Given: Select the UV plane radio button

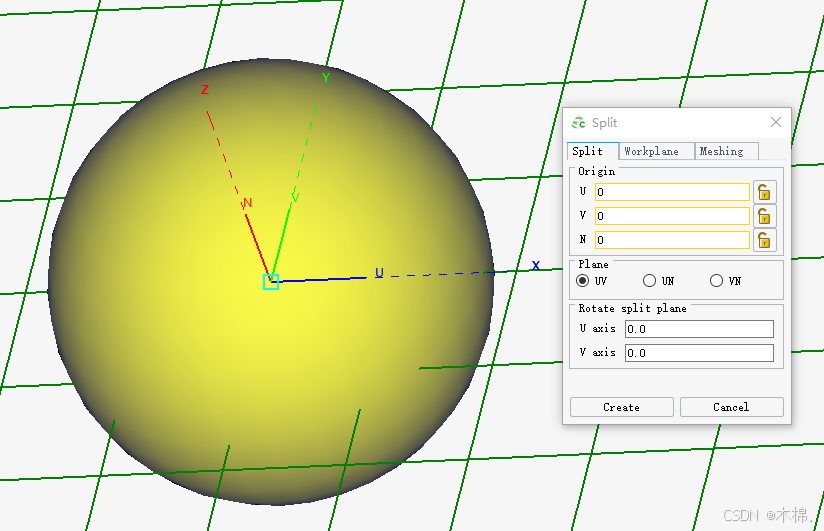Looking at the screenshot, I should 582,281.
